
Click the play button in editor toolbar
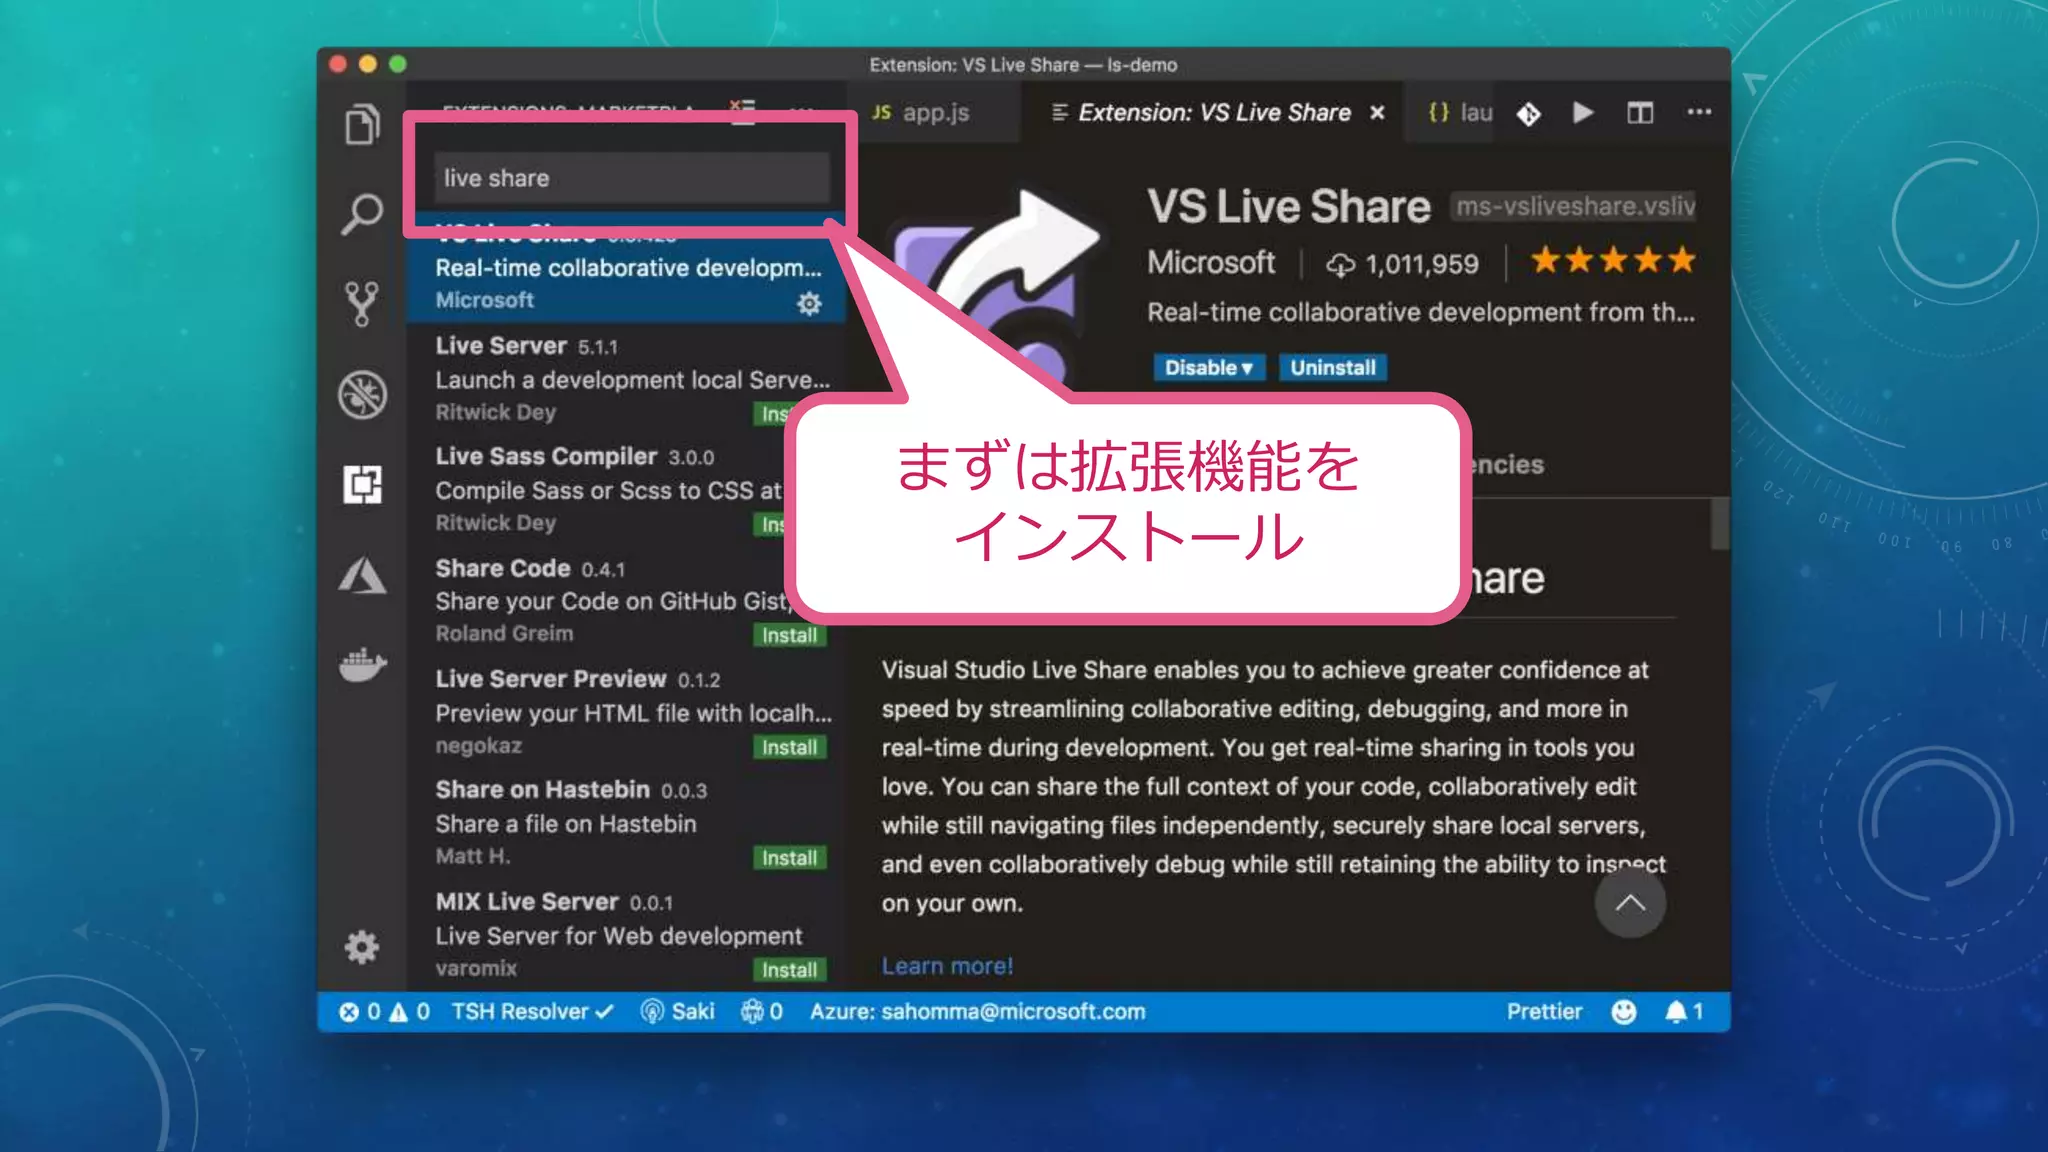1583,112
